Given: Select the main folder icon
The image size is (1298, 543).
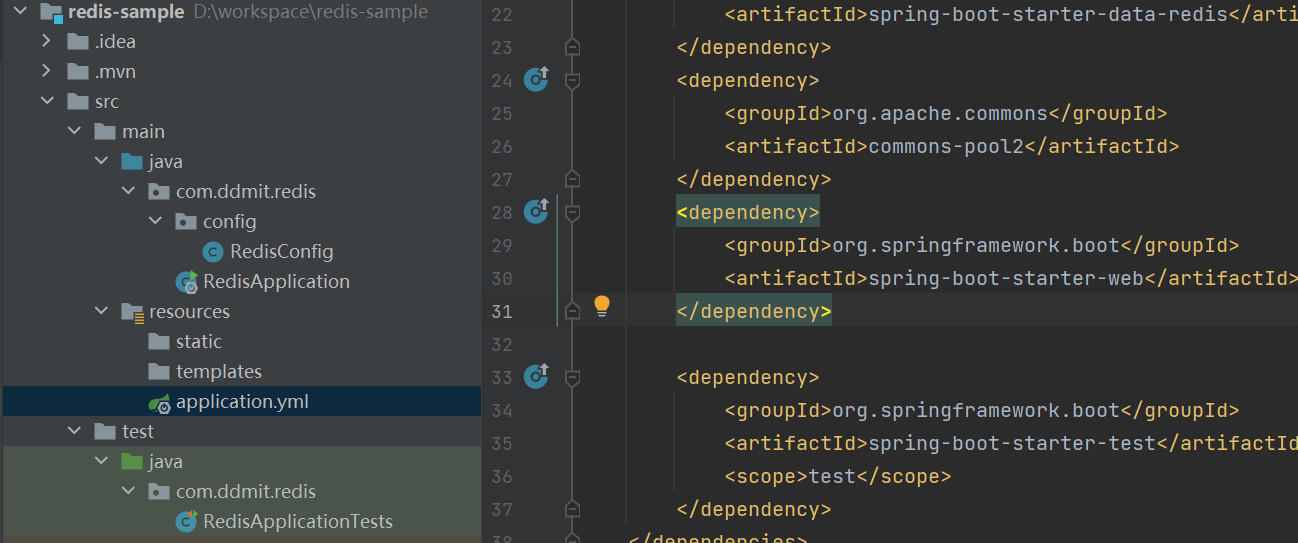Looking at the screenshot, I should (x=104, y=132).
